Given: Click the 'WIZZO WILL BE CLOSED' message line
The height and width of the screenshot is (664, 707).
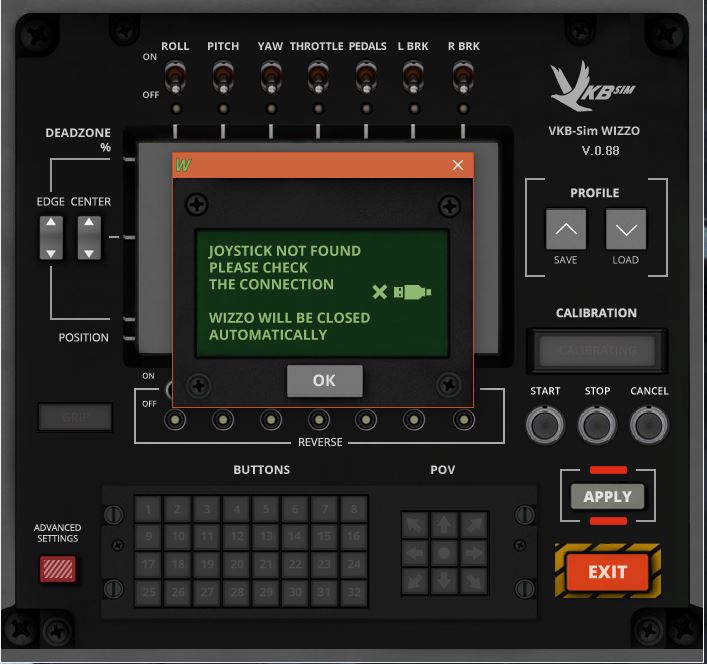Looking at the screenshot, I should [x=289, y=318].
